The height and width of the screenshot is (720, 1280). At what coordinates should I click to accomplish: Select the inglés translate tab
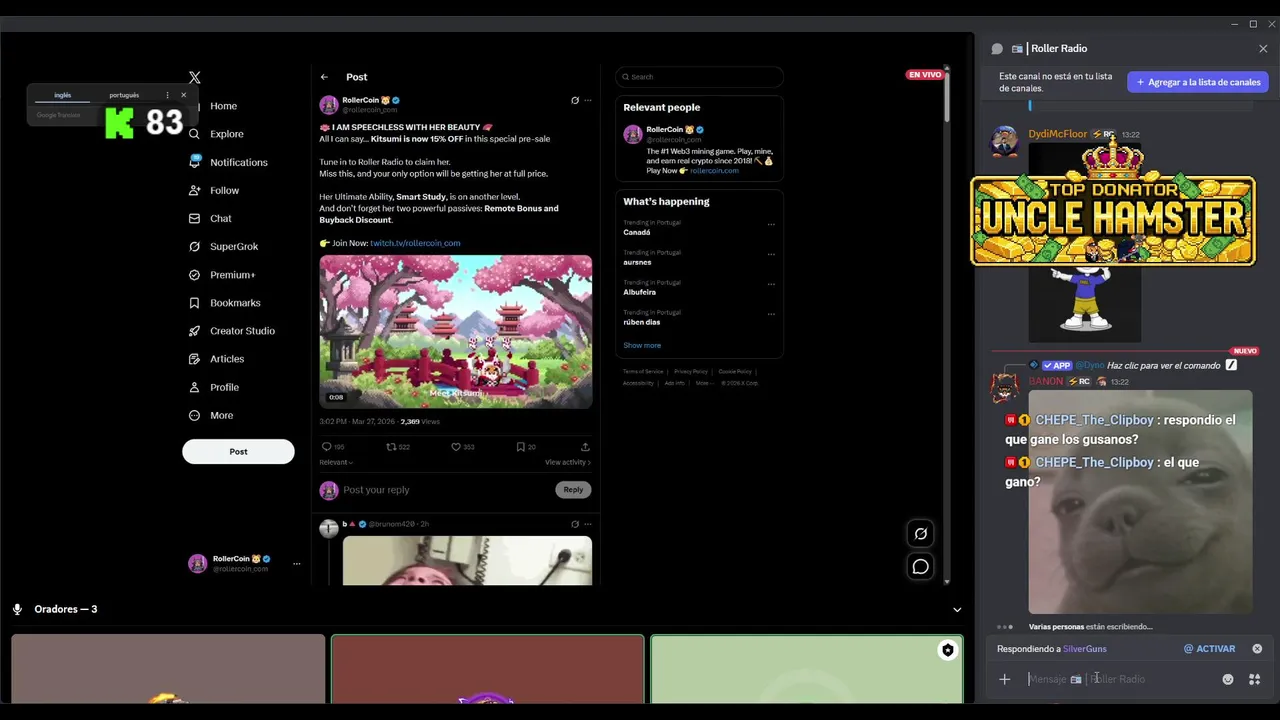click(x=62, y=95)
